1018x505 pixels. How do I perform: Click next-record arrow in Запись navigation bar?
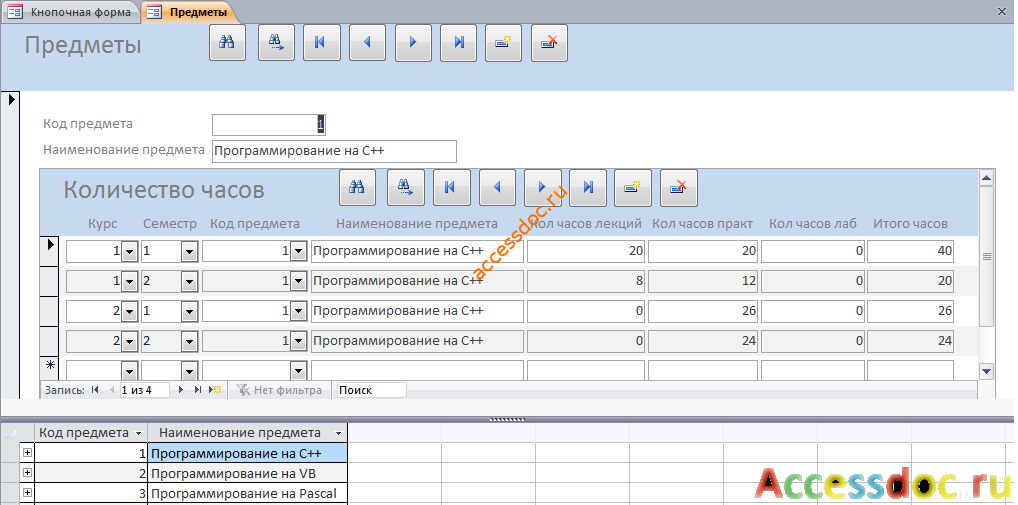[181, 389]
